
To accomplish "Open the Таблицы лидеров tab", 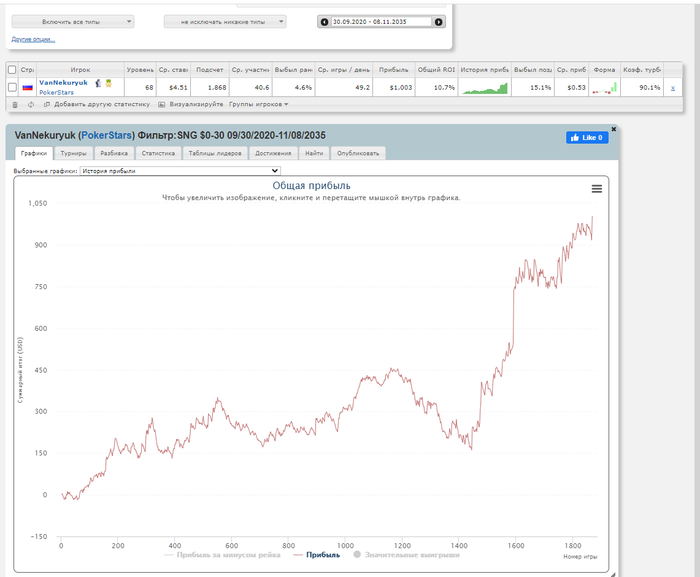I will (x=215, y=153).
